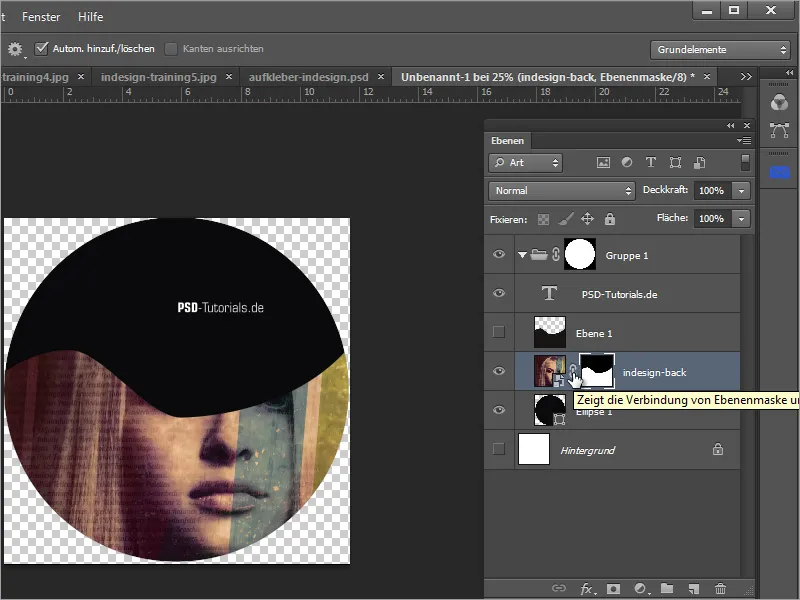The height and width of the screenshot is (600, 800).
Task: Expand the side dock panel arrows
Action: (789, 73)
